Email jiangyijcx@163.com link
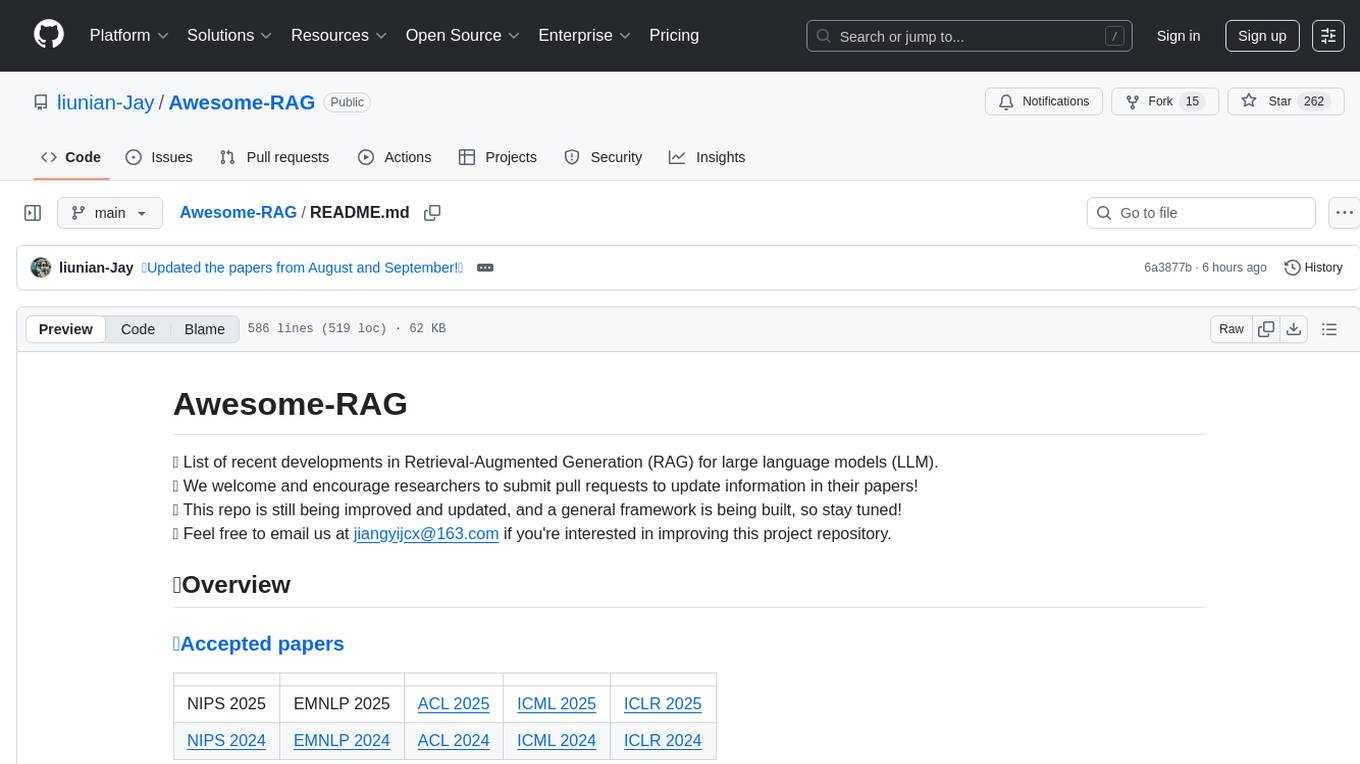The image size is (1360, 764). tap(426, 533)
